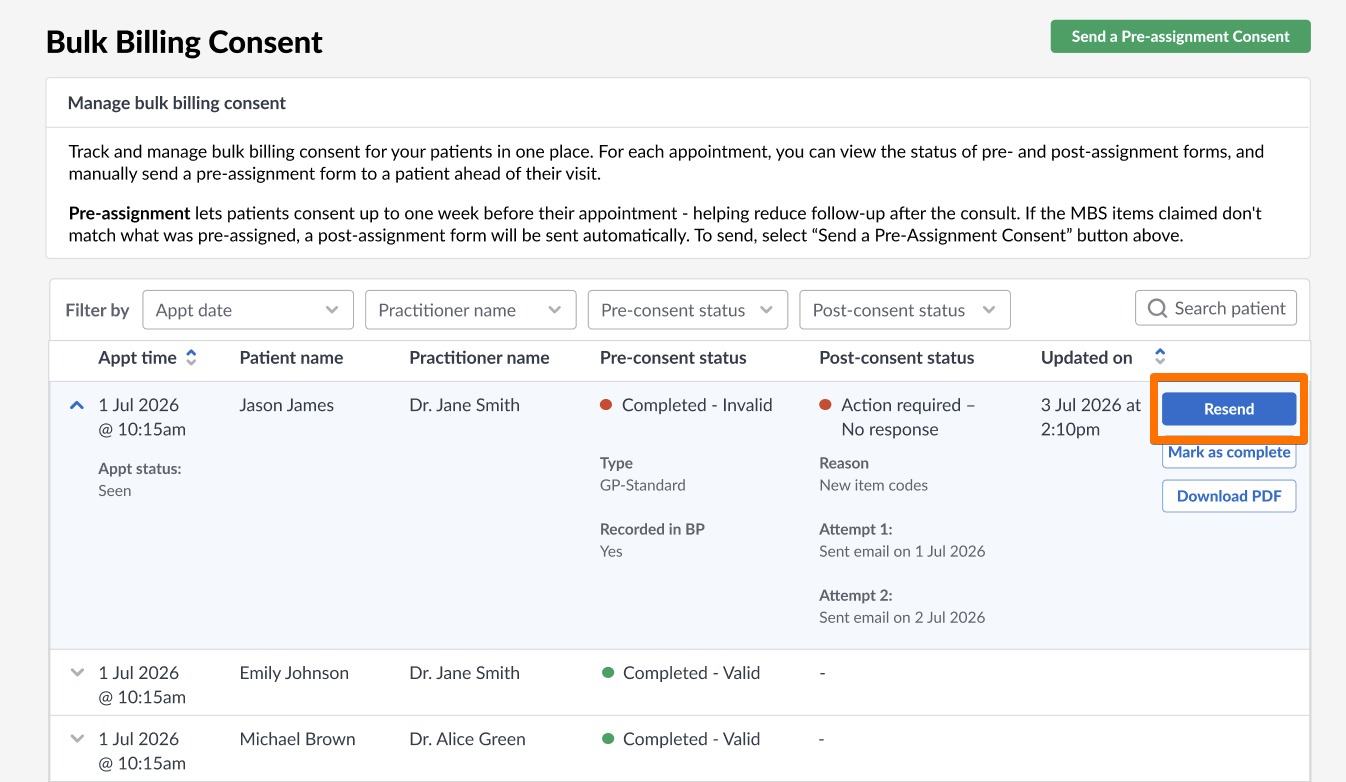Click red status dot for Completed - Invalid
This screenshot has width=1346, height=782.
[606, 405]
